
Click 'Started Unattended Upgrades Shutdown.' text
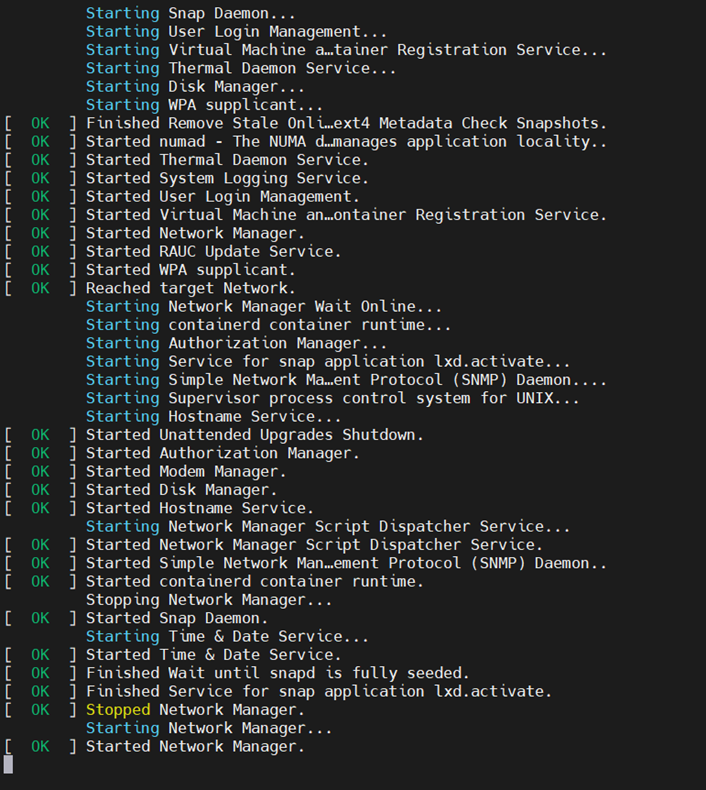tap(254, 435)
